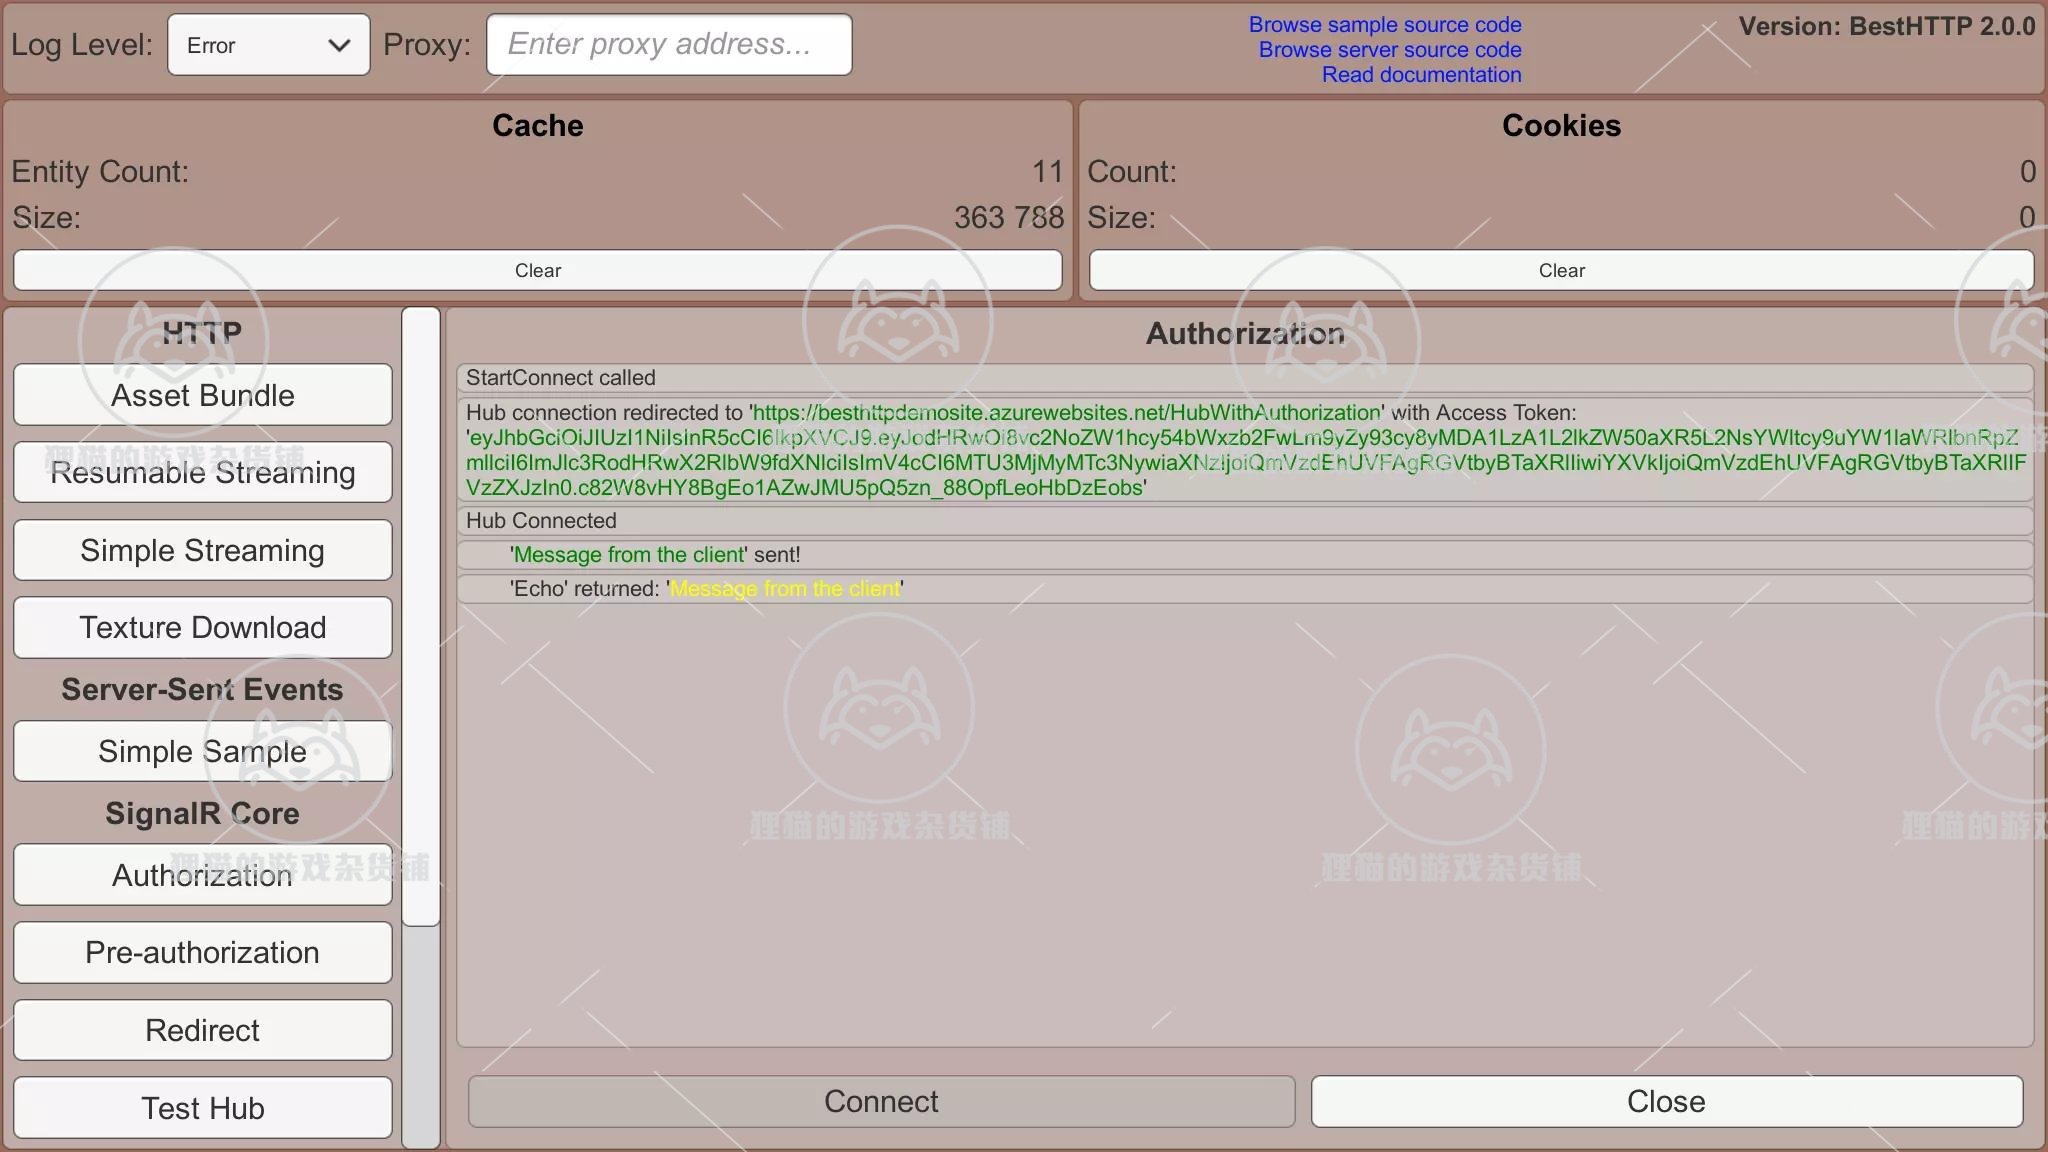The height and width of the screenshot is (1152, 2048).
Task: Open the Texture Download sample
Action: click(x=202, y=627)
